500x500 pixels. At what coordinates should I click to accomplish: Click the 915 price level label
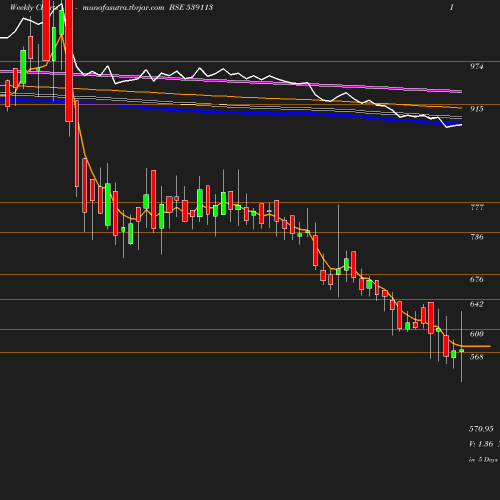[x=476, y=109]
